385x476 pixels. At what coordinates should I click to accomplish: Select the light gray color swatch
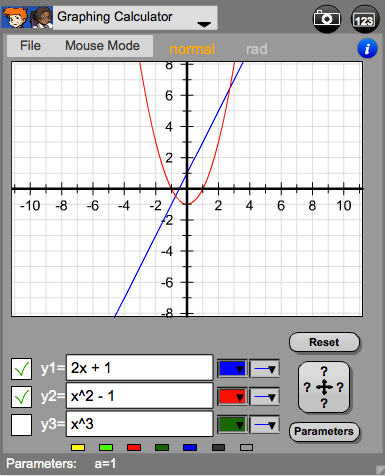tap(246, 447)
